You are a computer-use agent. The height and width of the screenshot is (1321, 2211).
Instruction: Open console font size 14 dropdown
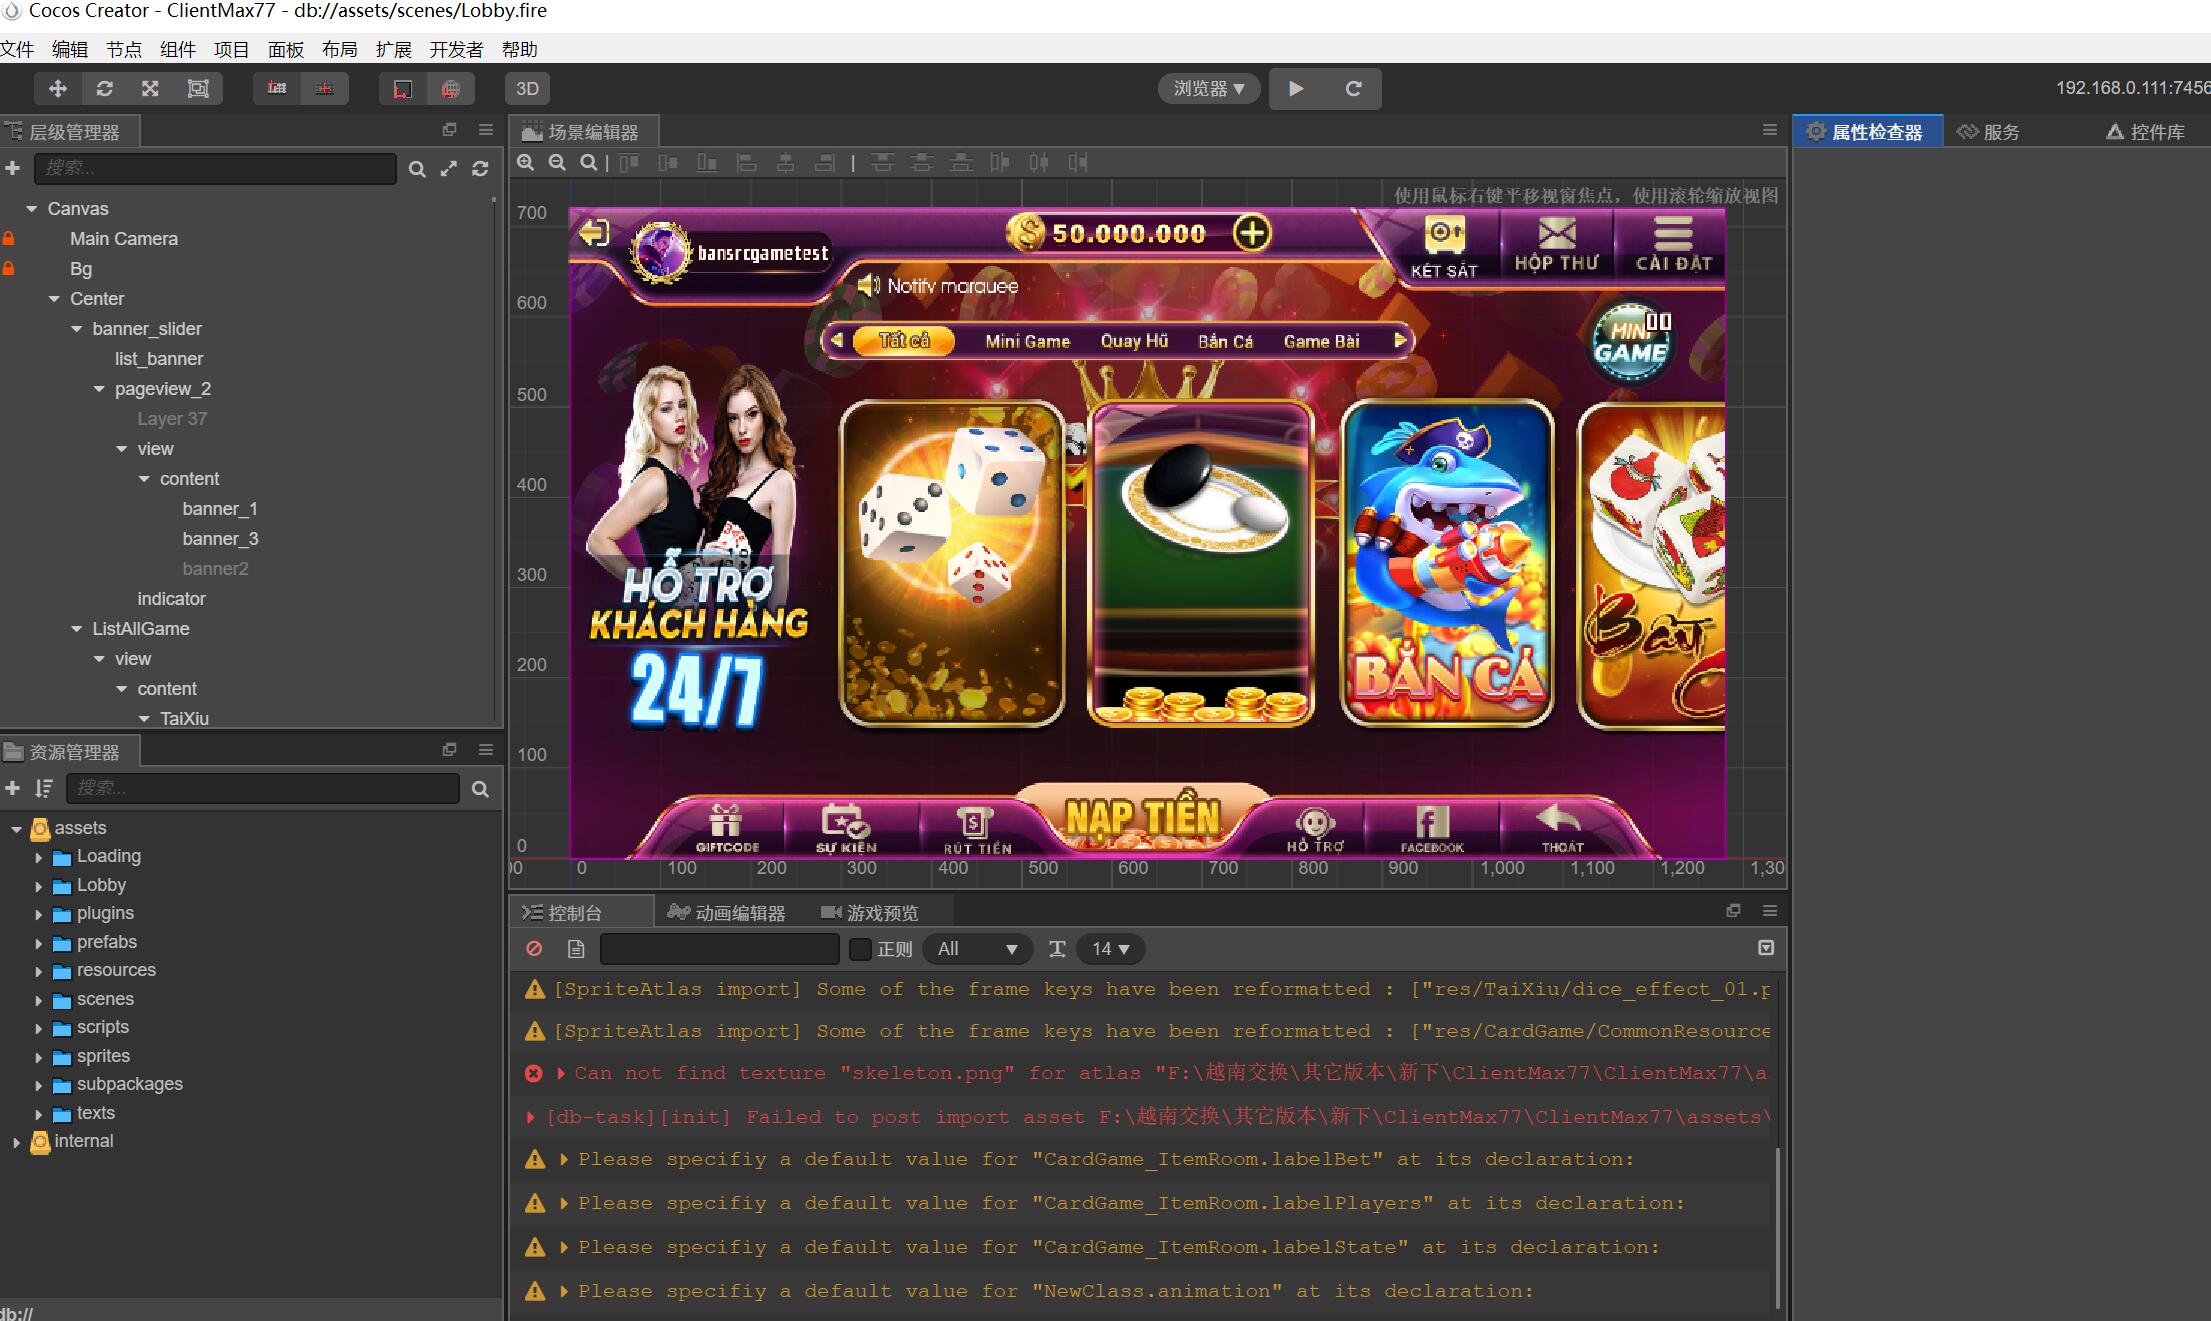point(1110,949)
